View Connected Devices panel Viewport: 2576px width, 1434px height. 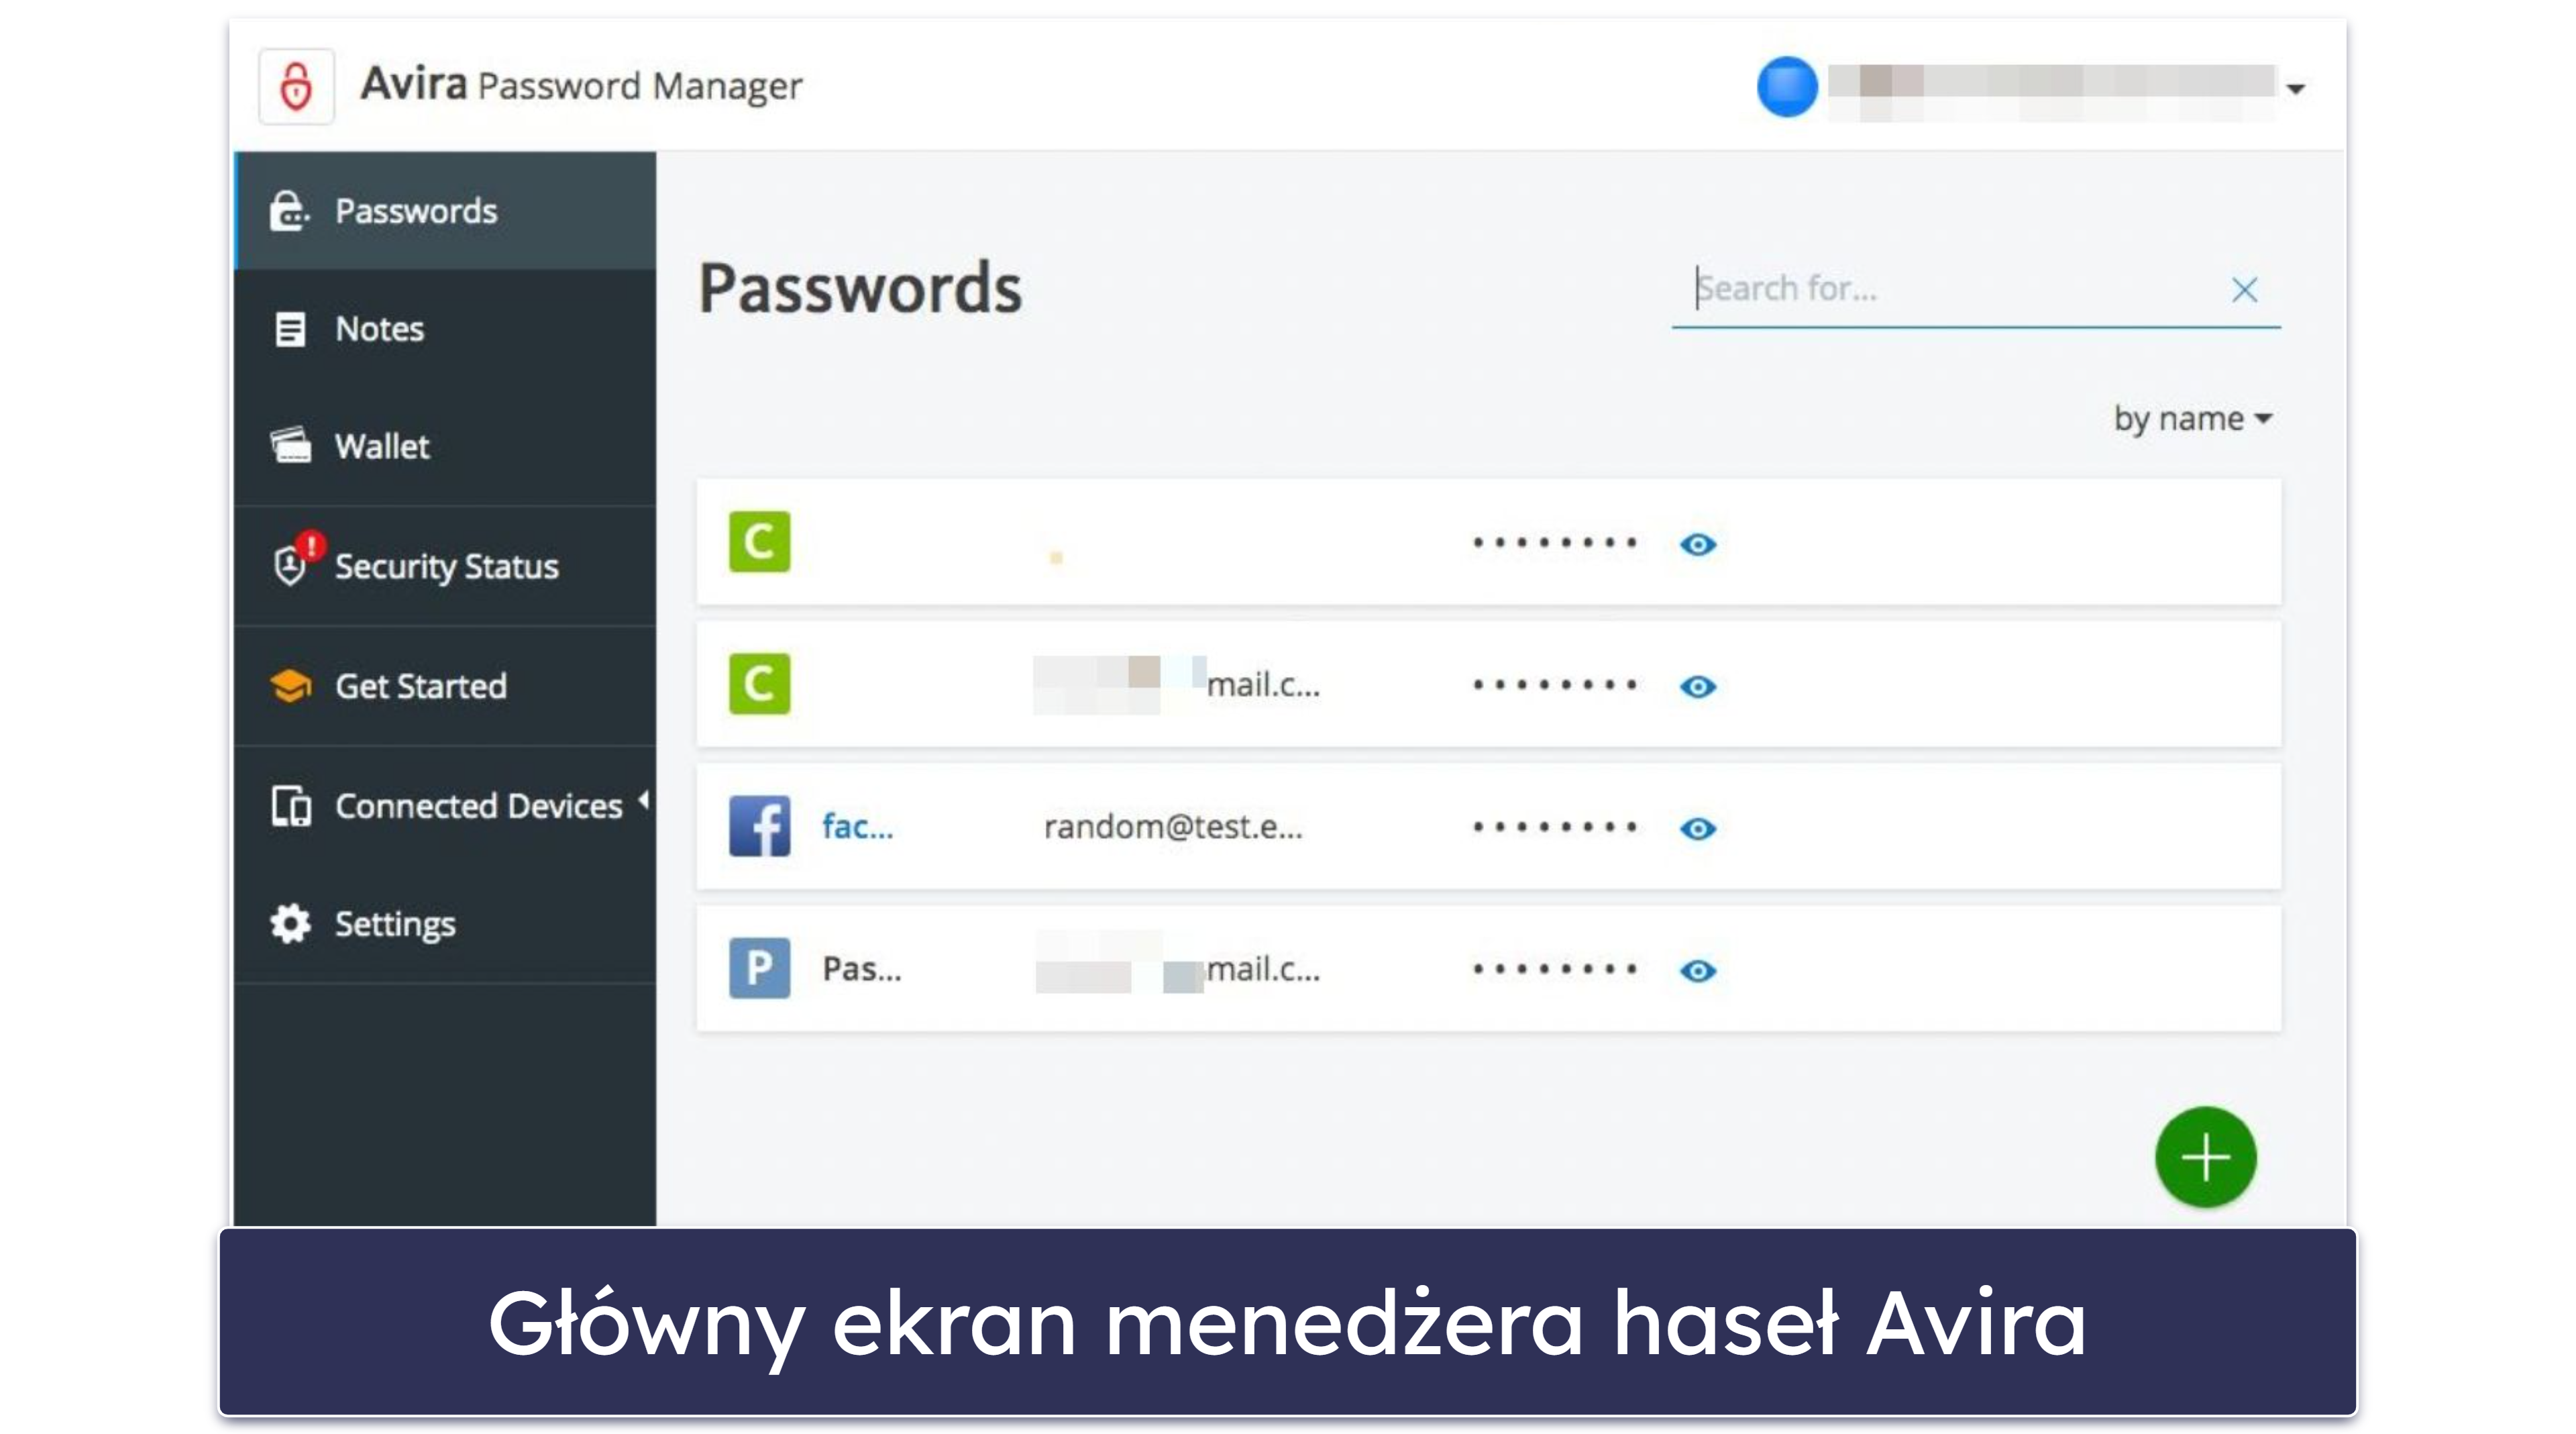point(450,803)
